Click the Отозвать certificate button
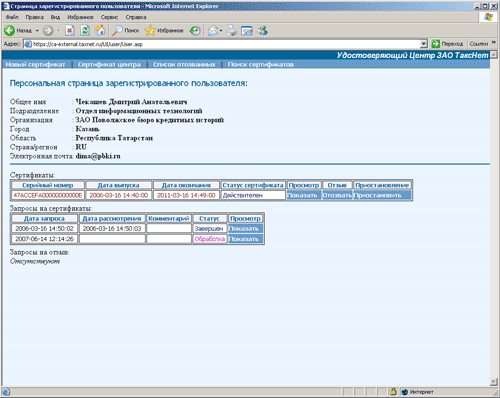The height and width of the screenshot is (398, 500). pyautogui.click(x=337, y=195)
